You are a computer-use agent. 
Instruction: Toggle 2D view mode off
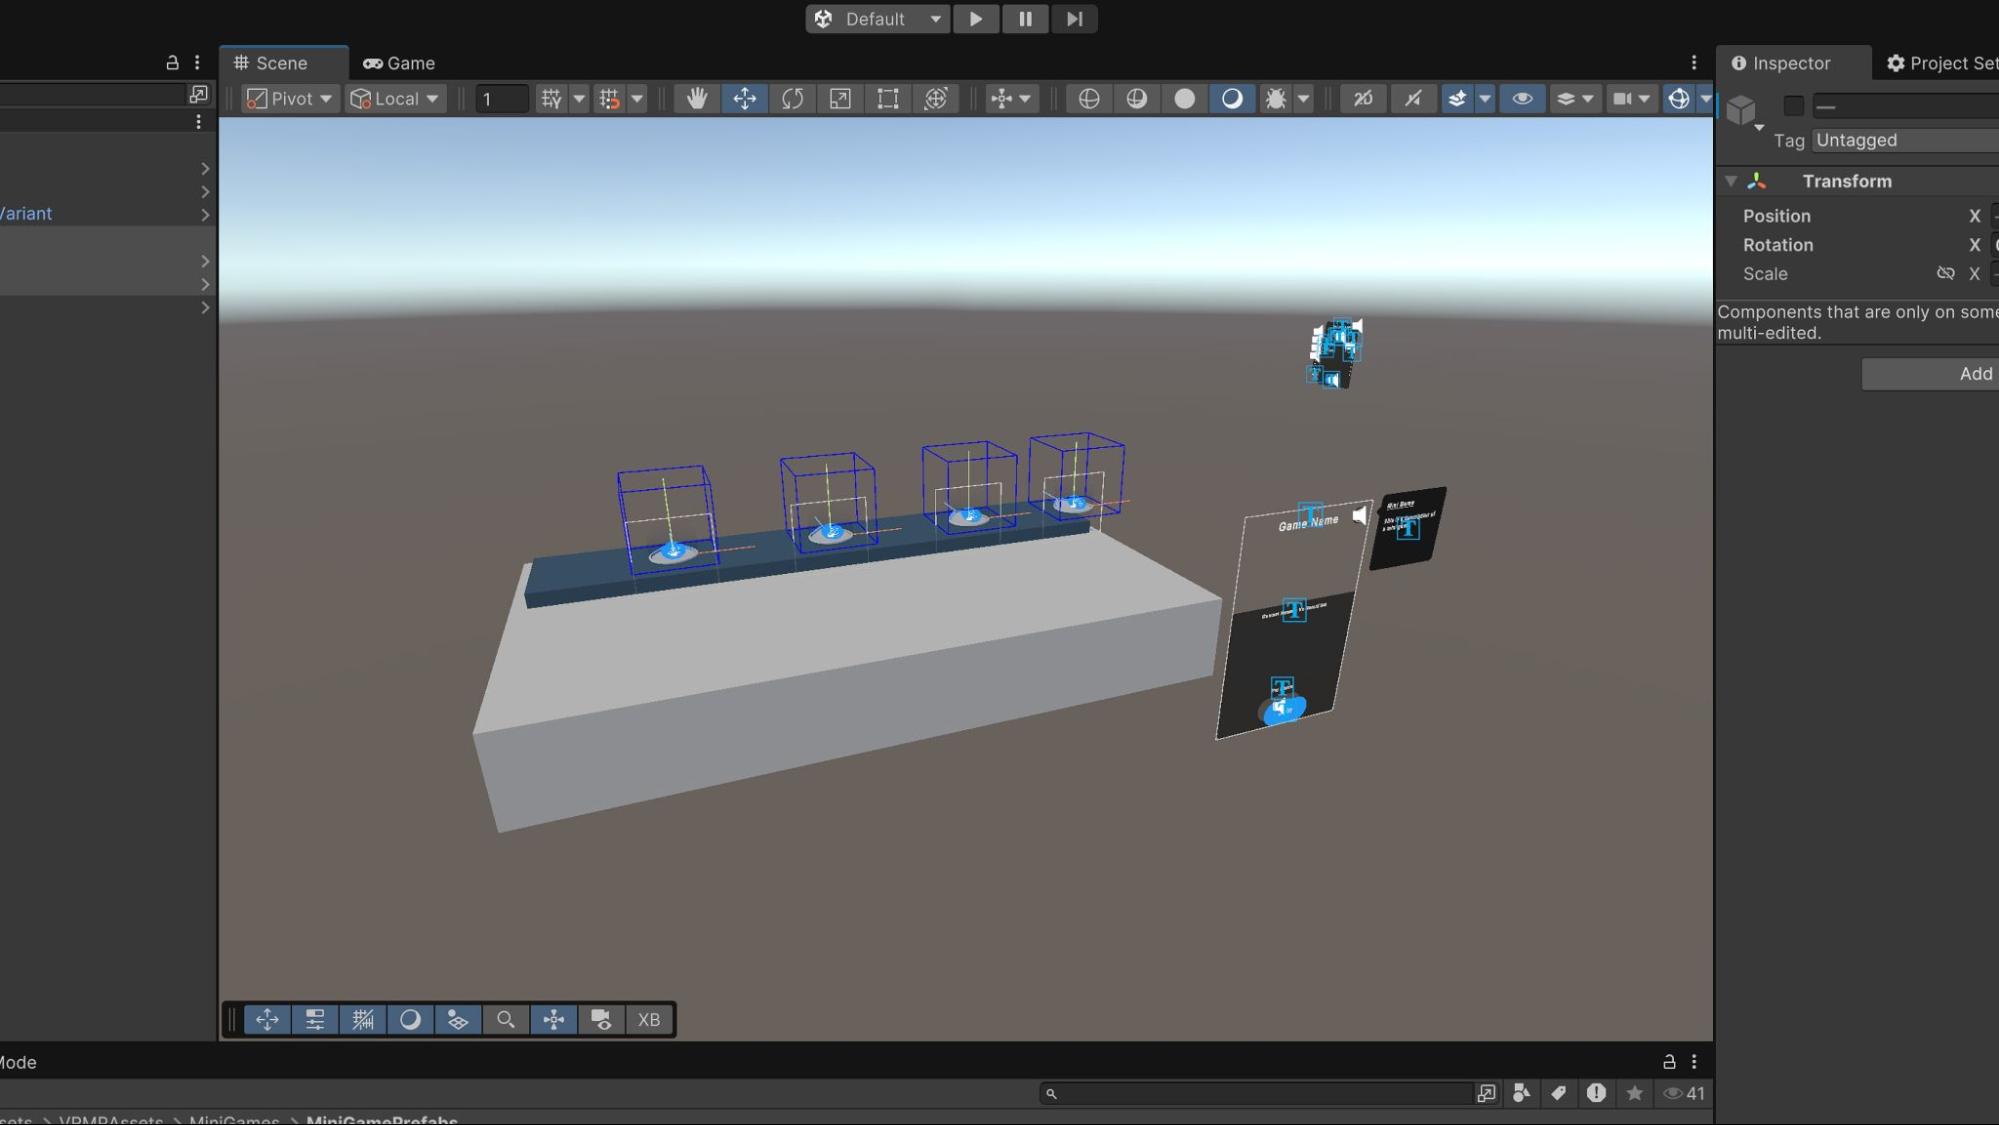1363,98
